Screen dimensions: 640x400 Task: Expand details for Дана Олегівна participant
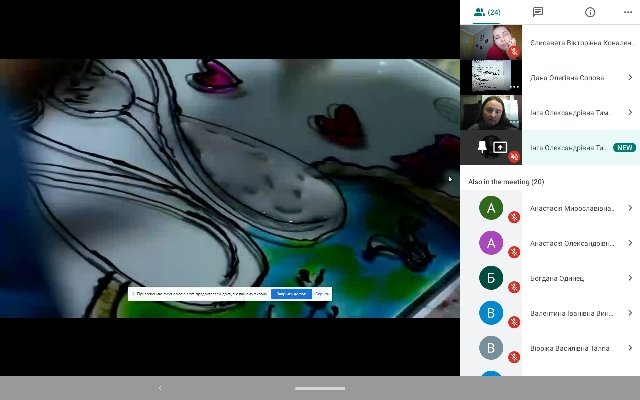pos(630,77)
